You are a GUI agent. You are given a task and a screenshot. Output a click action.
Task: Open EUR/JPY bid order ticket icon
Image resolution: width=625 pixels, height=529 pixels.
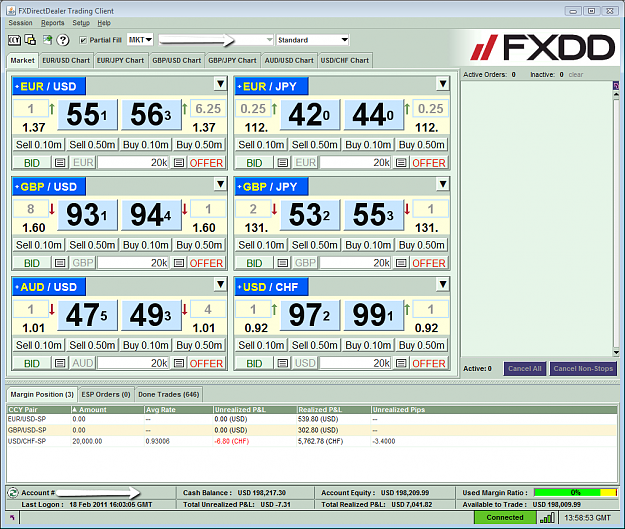tap(283, 163)
